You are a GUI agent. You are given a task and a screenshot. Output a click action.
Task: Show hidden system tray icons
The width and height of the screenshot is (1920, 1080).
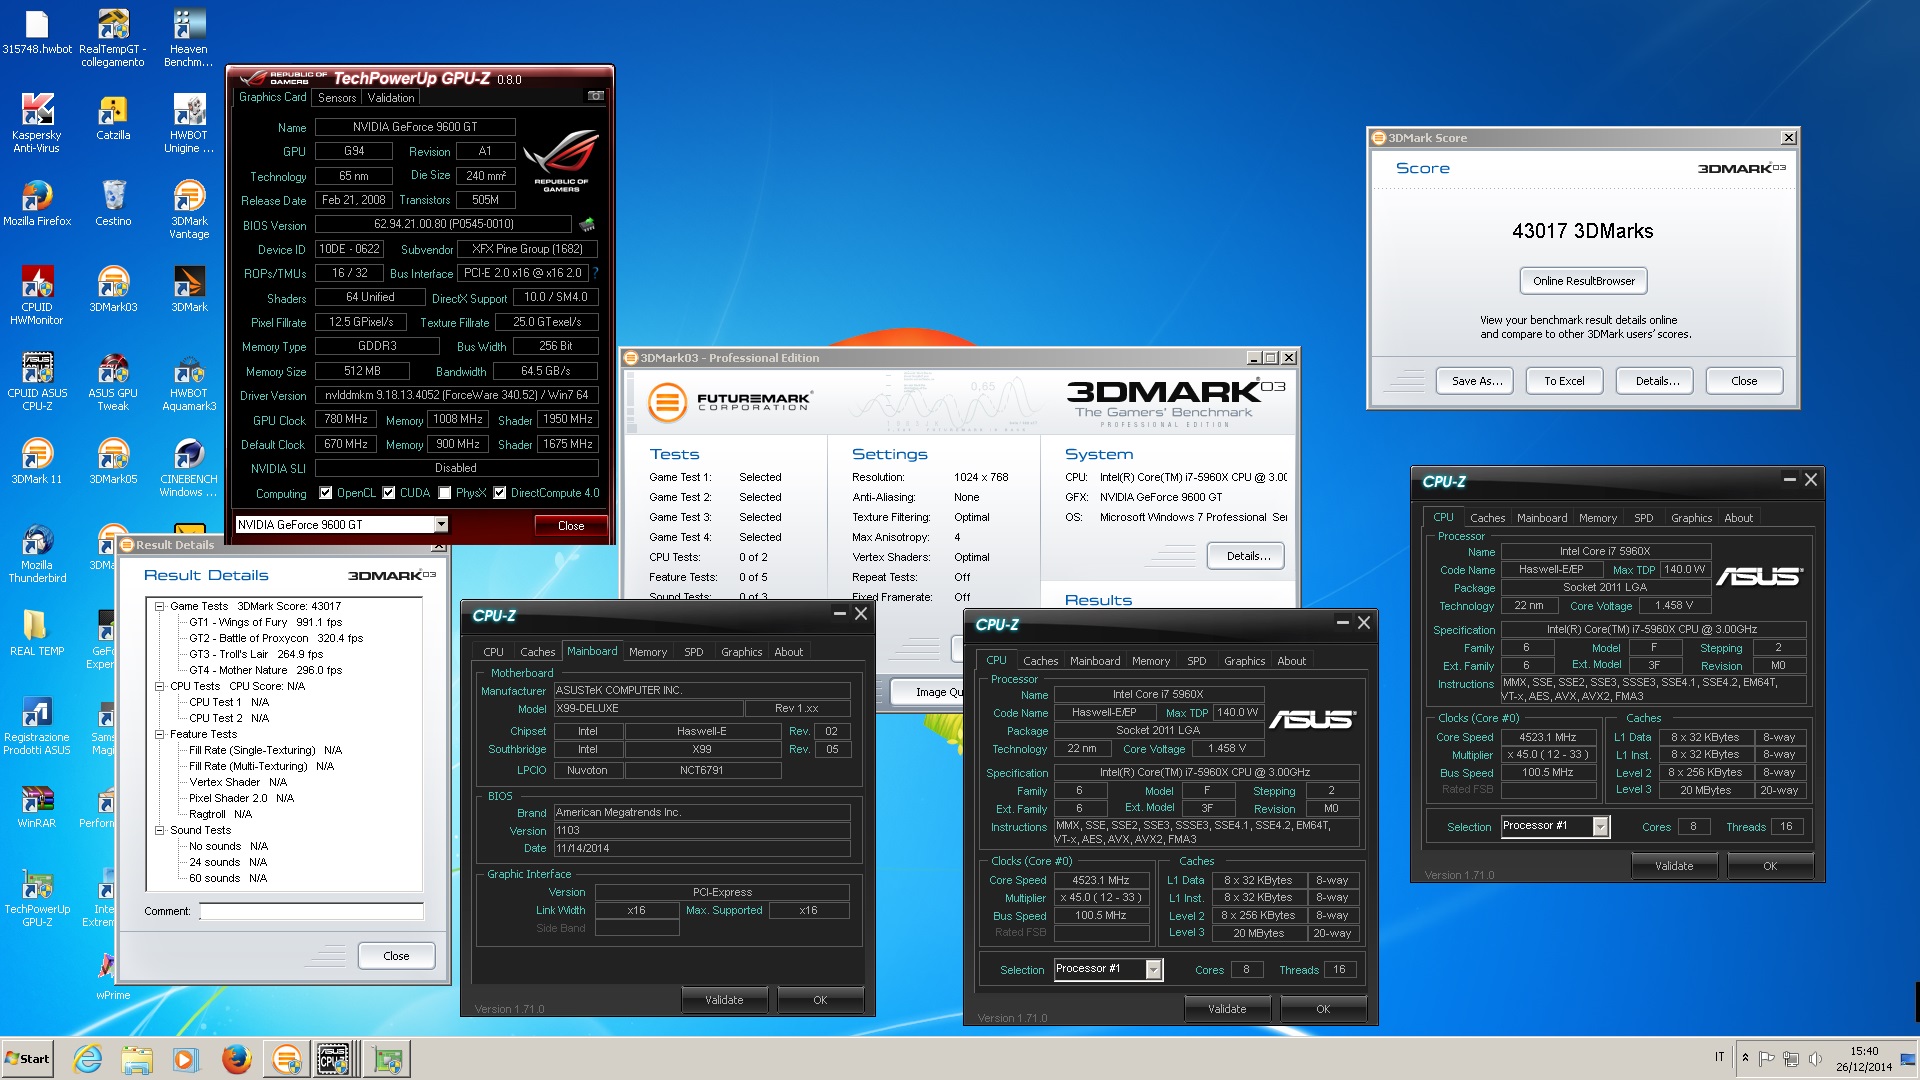(1745, 1058)
